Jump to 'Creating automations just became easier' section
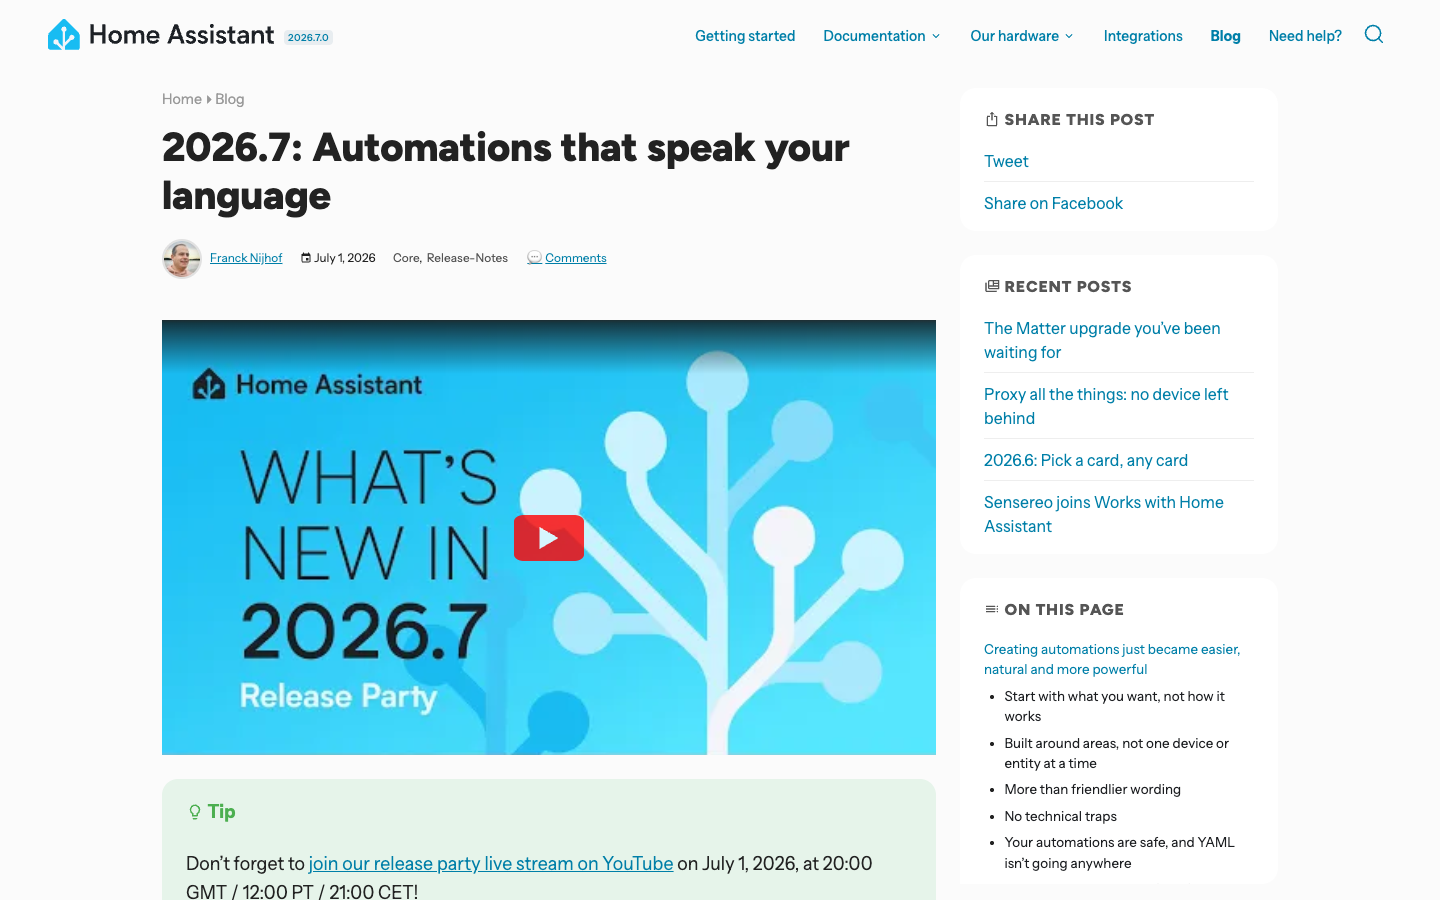 pos(1112,659)
